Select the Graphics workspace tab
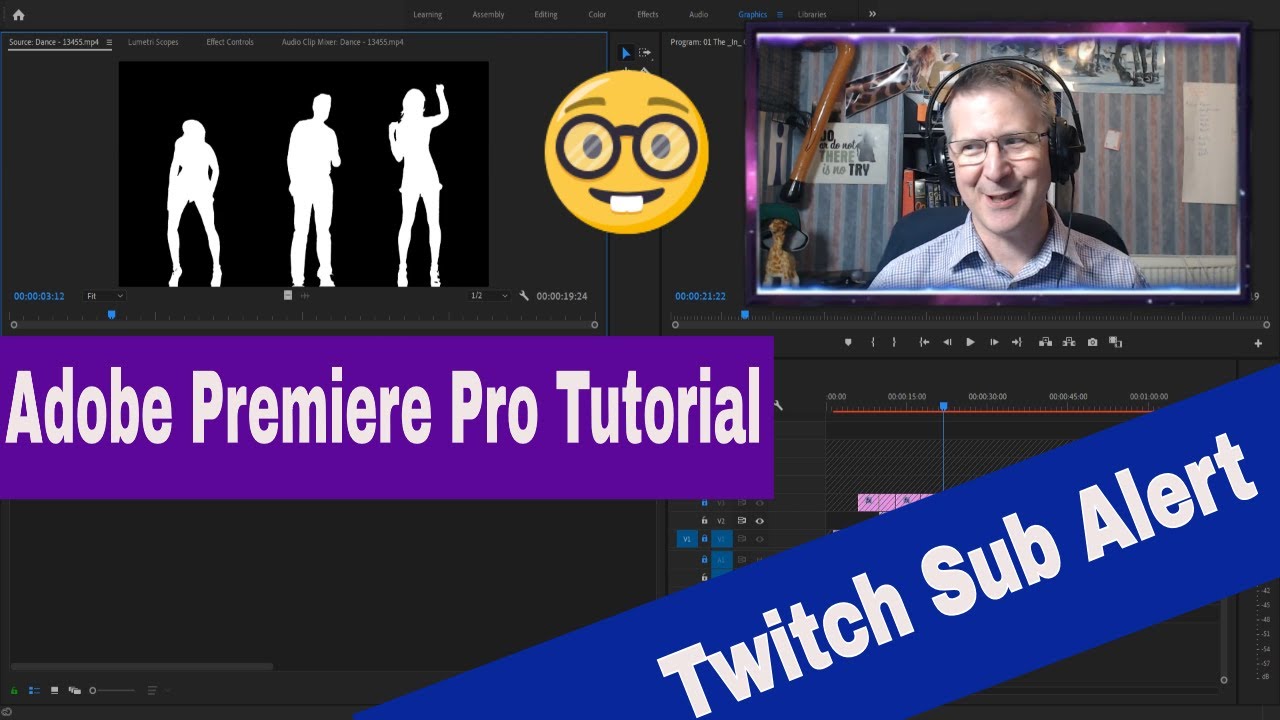Viewport: 1280px width, 720px height. pyautogui.click(x=752, y=15)
